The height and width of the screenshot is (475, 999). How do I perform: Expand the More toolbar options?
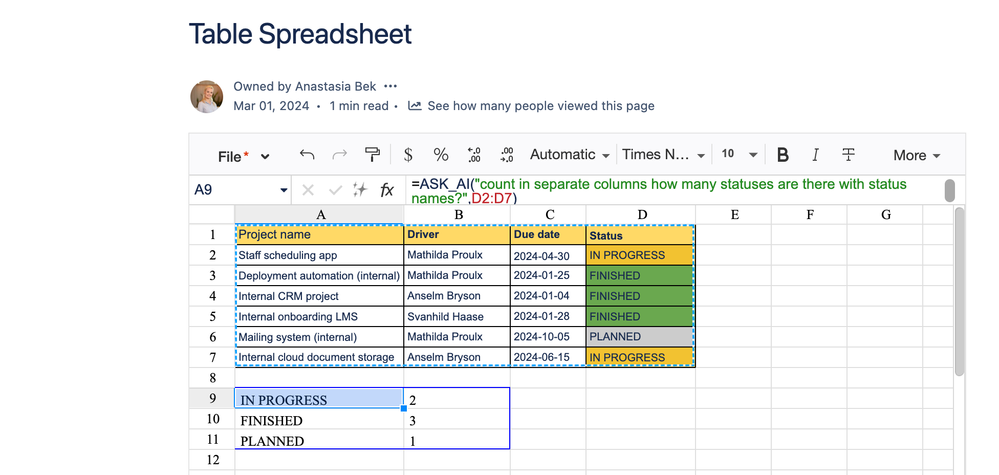click(x=916, y=155)
